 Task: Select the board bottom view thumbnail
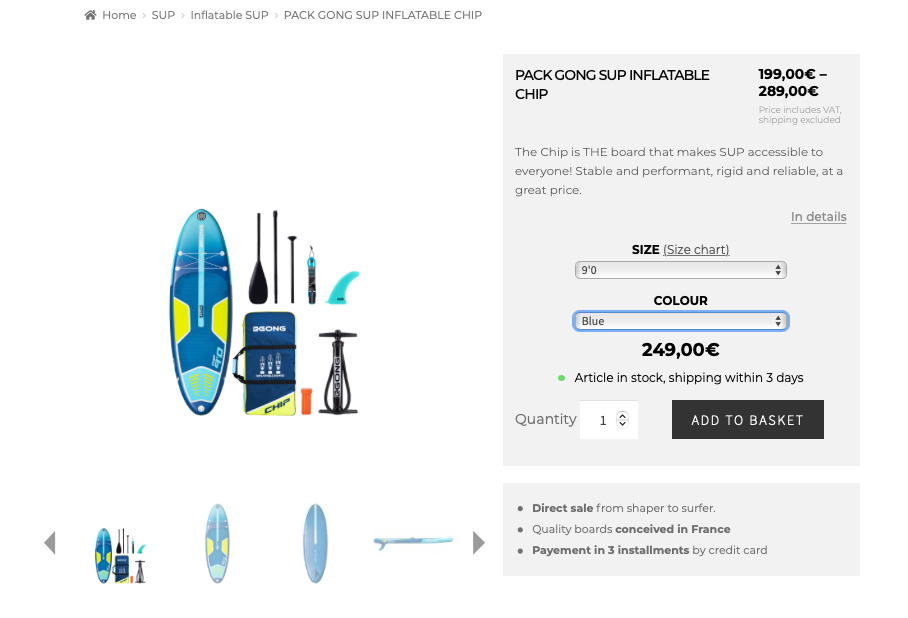tap(315, 543)
